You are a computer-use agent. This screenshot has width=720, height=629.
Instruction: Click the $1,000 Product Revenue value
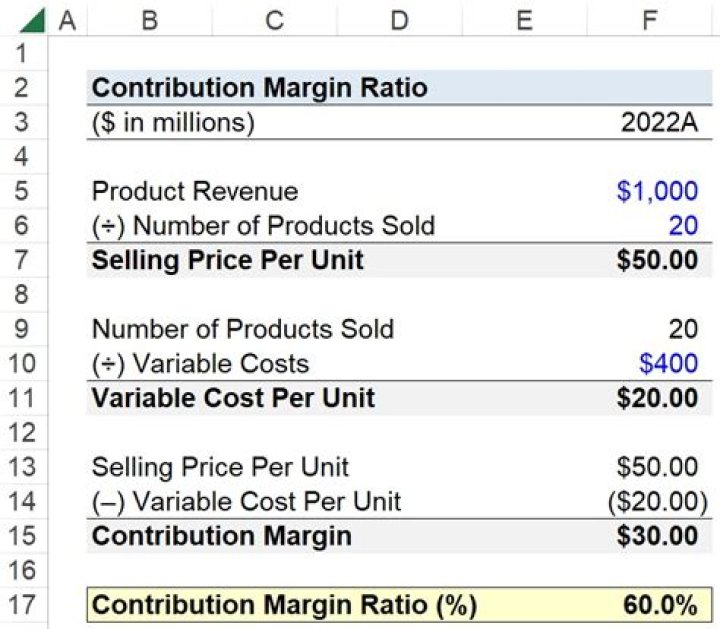657,191
